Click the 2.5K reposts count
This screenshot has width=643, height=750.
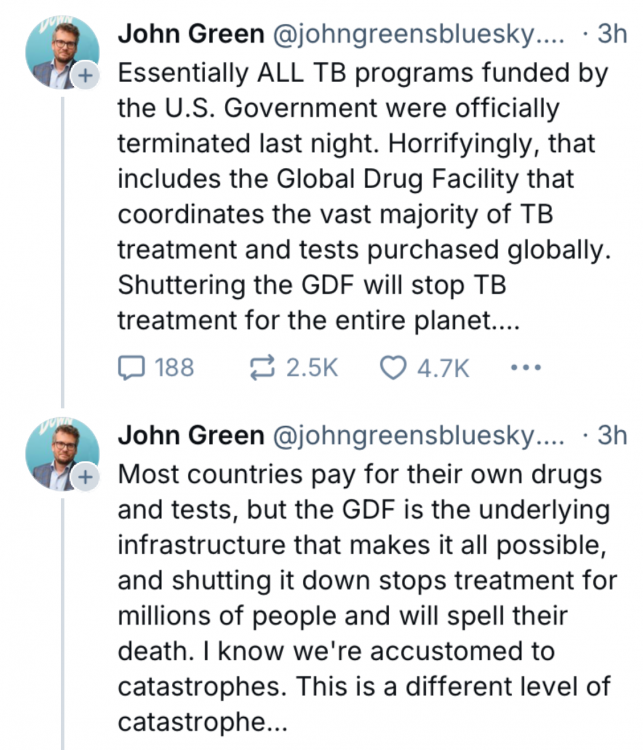tap(312, 368)
